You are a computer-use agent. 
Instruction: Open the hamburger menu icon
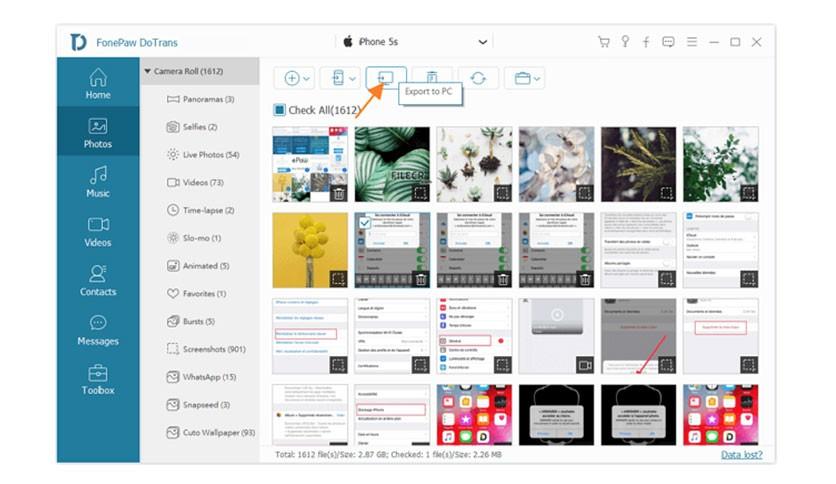[692, 42]
